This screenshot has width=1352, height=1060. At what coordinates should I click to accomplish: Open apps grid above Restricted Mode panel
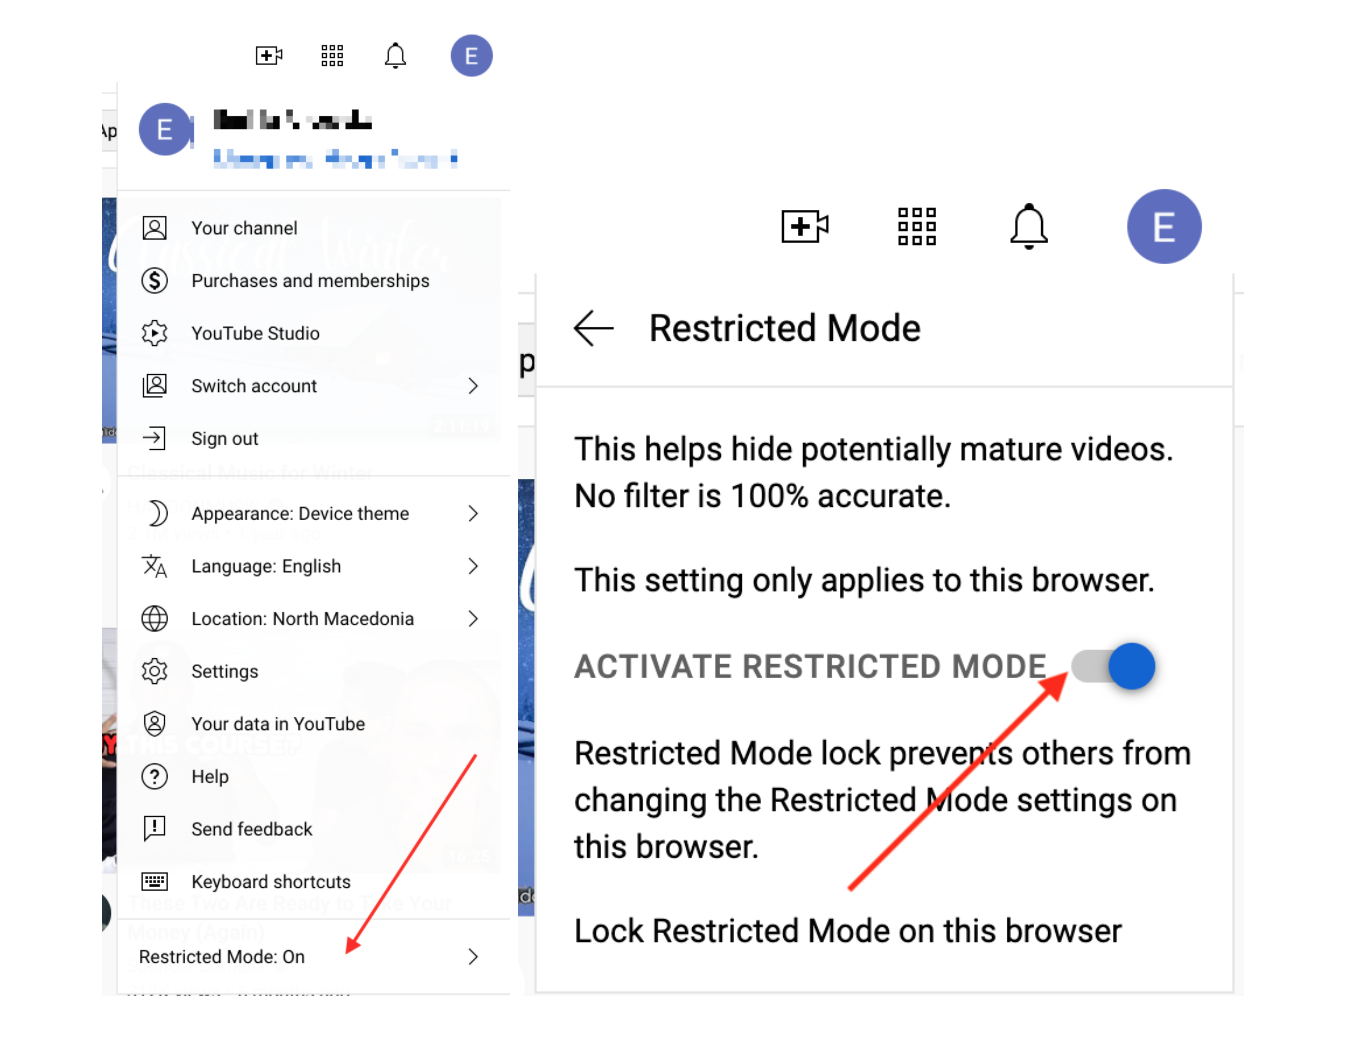(917, 226)
